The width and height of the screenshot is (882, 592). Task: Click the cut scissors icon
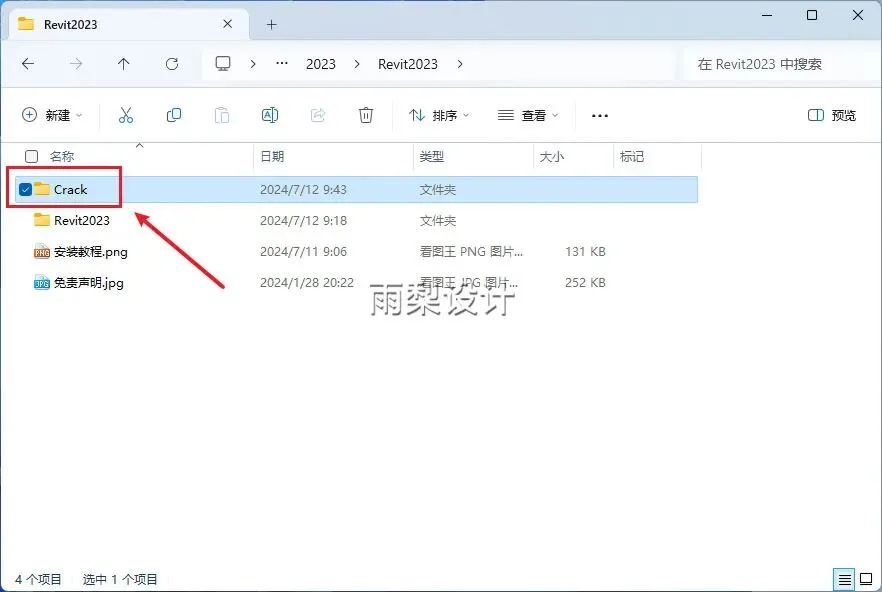click(x=126, y=115)
